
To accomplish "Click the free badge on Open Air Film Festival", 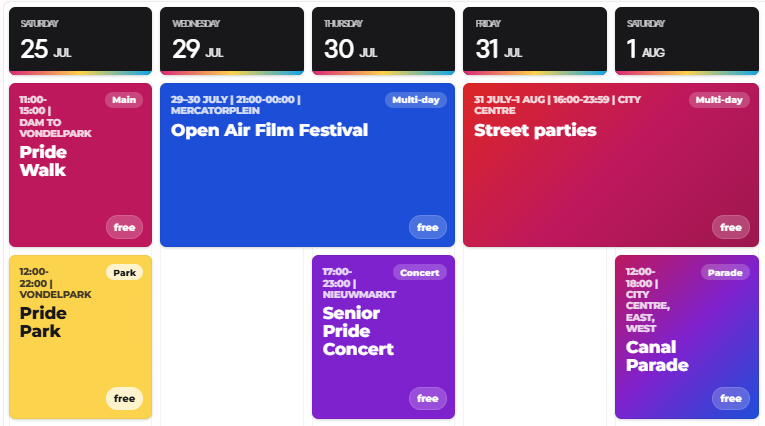I will pyautogui.click(x=428, y=227).
